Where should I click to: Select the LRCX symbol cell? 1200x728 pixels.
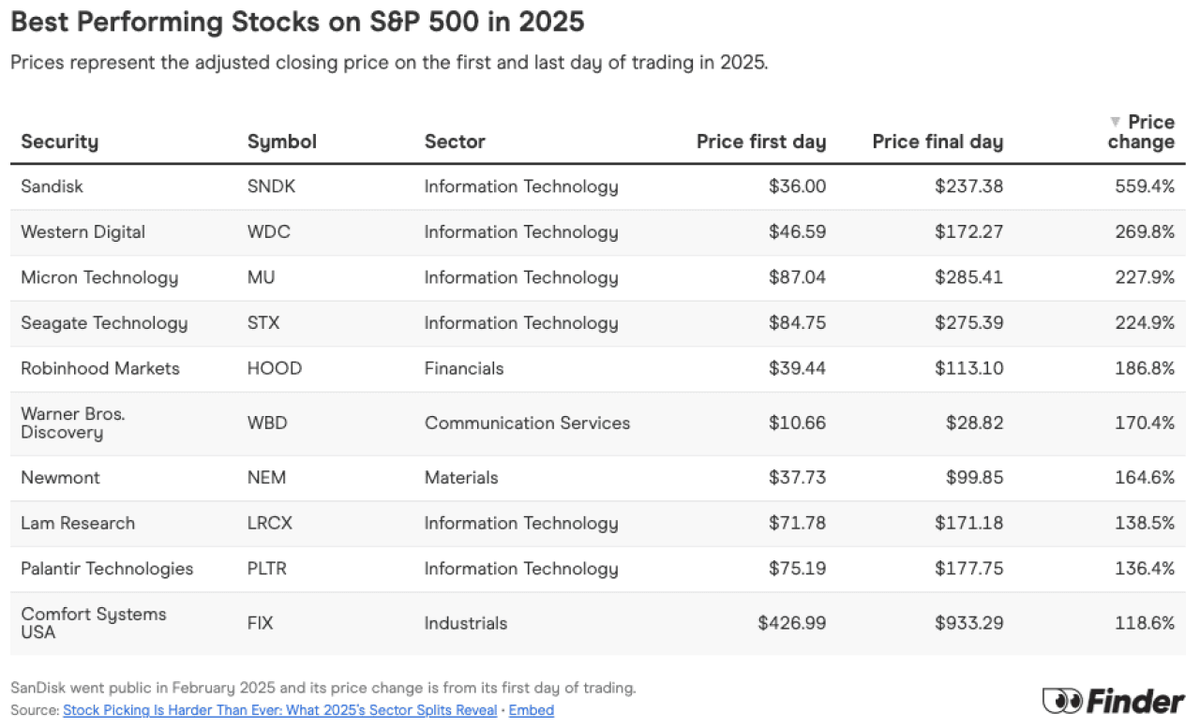[x=270, y=523]
